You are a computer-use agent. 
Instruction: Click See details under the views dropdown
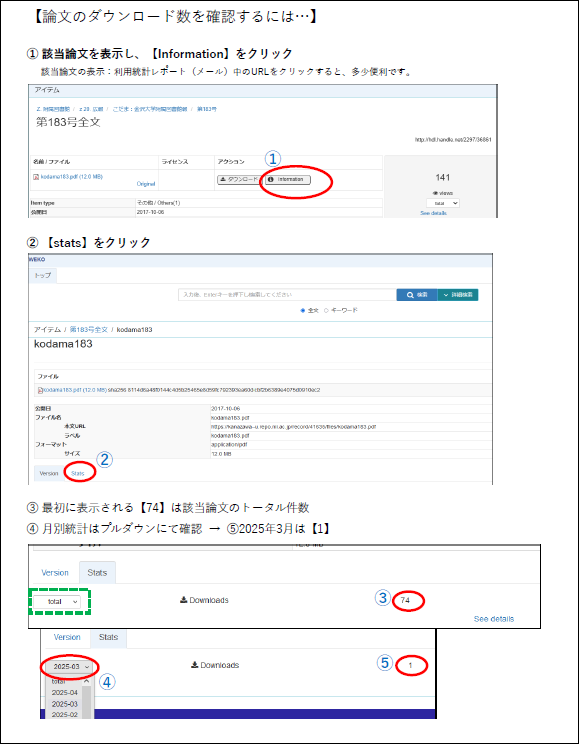[433, 213]
